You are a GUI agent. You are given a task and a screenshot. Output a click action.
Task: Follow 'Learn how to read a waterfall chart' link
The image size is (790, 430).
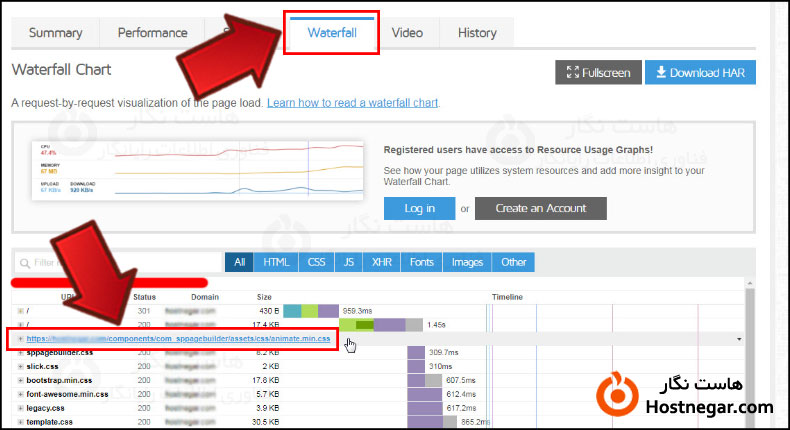(x=352, y=103)
